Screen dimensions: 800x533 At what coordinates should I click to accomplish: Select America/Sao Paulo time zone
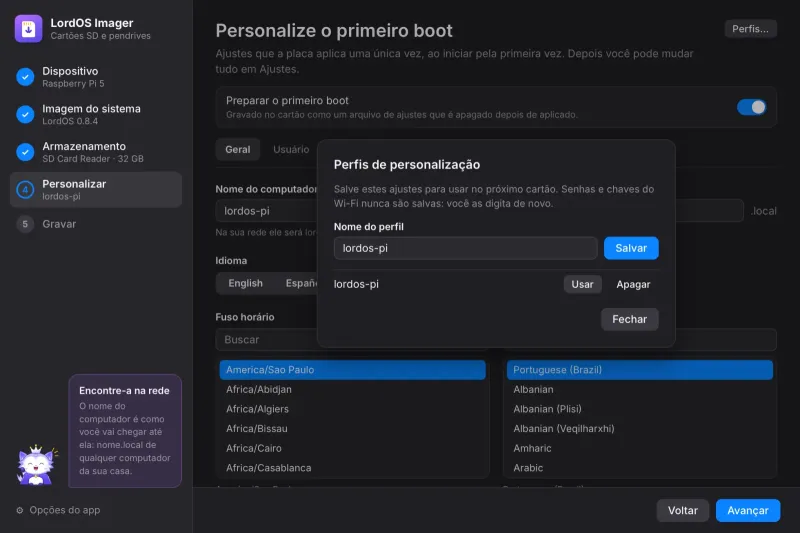(x=353, y=370)
